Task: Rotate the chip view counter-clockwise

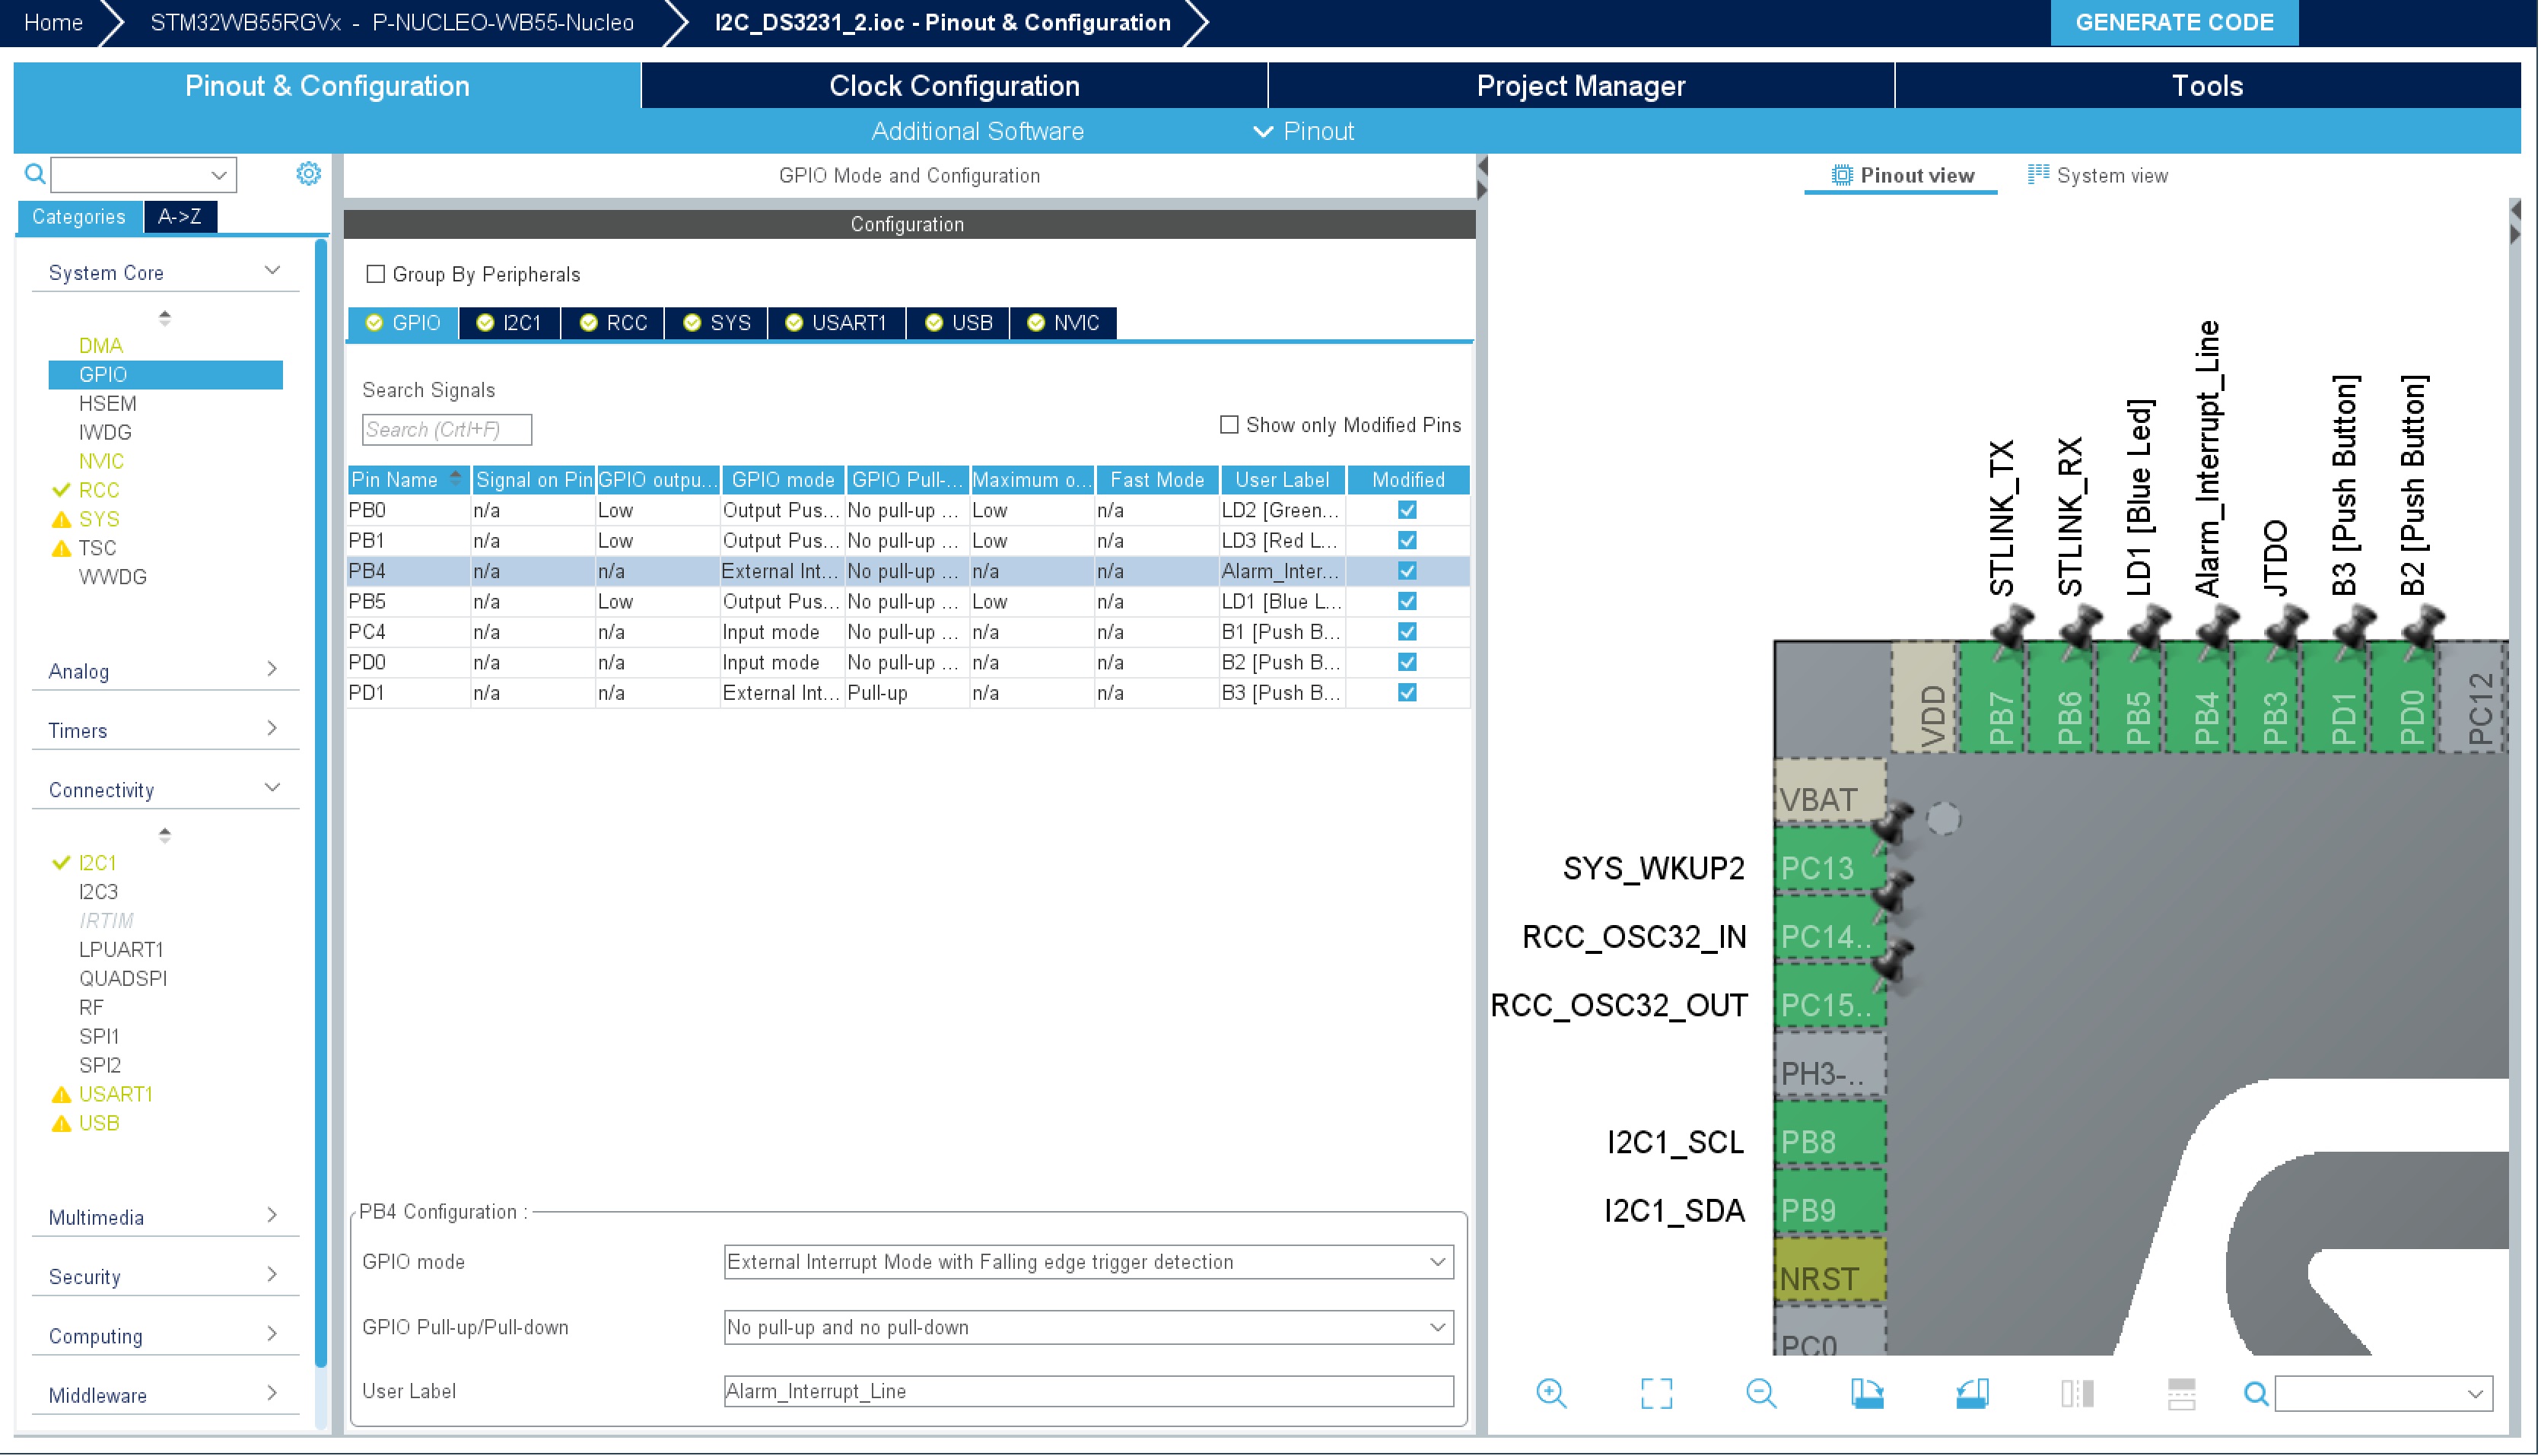Action: [x=1971, y=1392]
